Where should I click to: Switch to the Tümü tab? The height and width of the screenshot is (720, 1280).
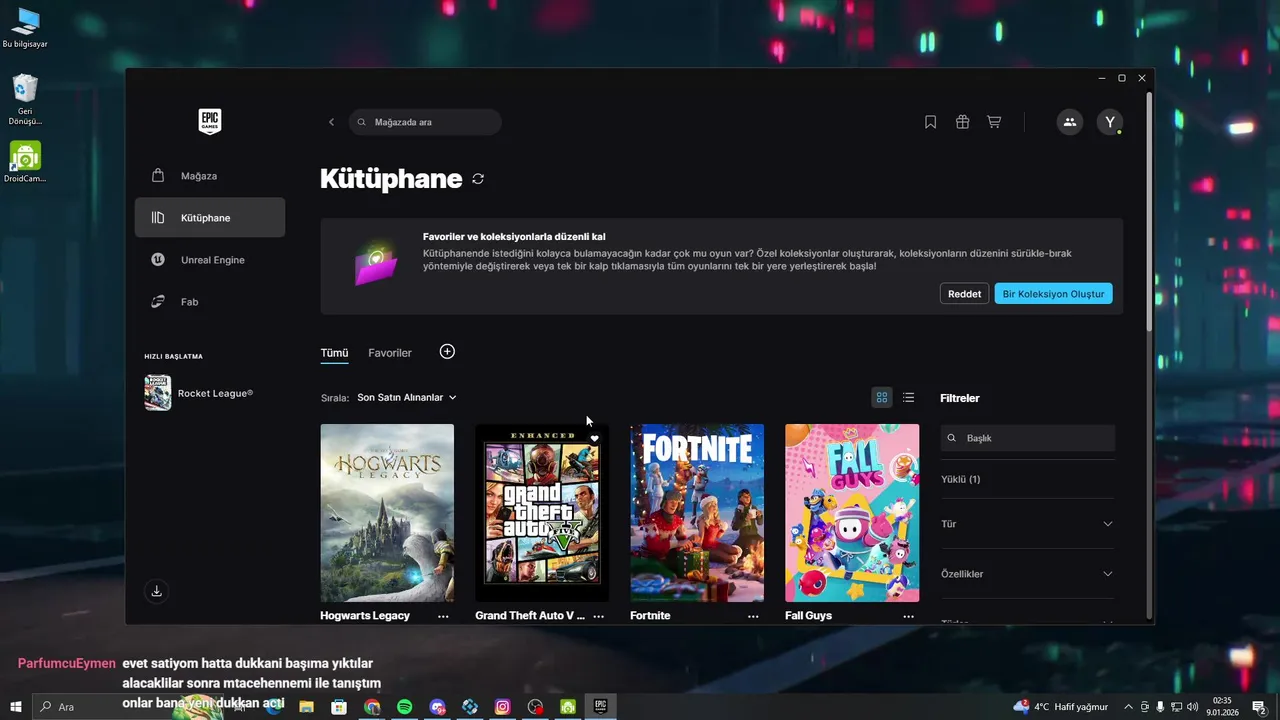334,353
